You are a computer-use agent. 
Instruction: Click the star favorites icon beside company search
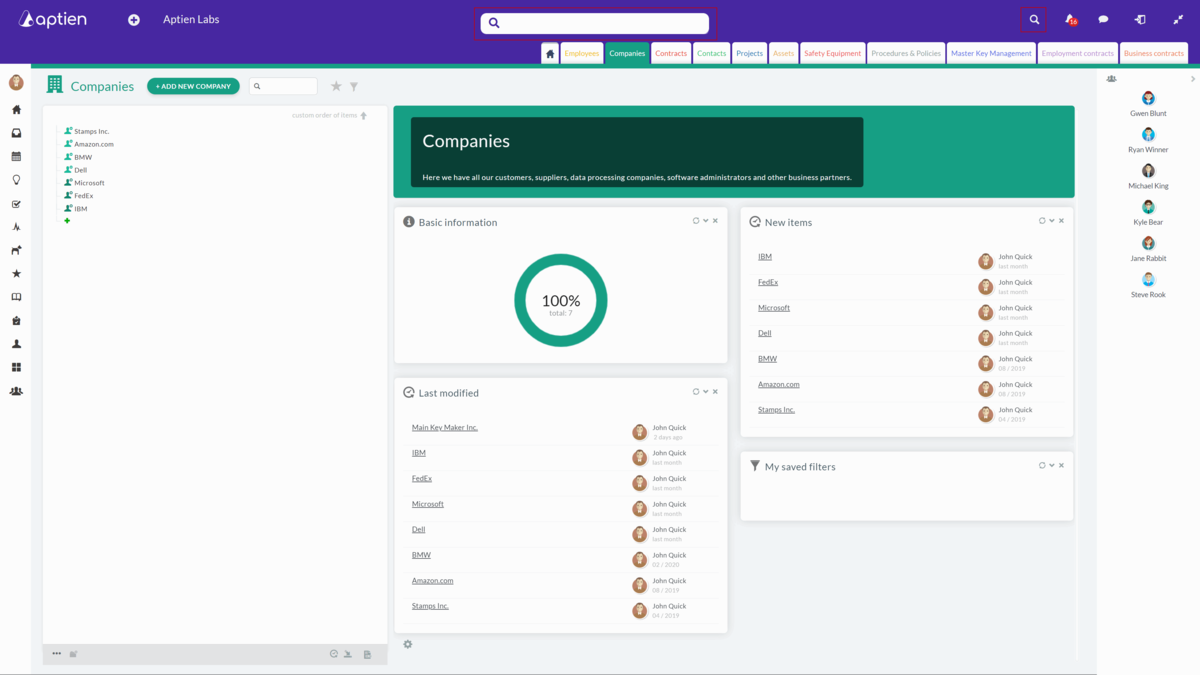pos(336,87)
